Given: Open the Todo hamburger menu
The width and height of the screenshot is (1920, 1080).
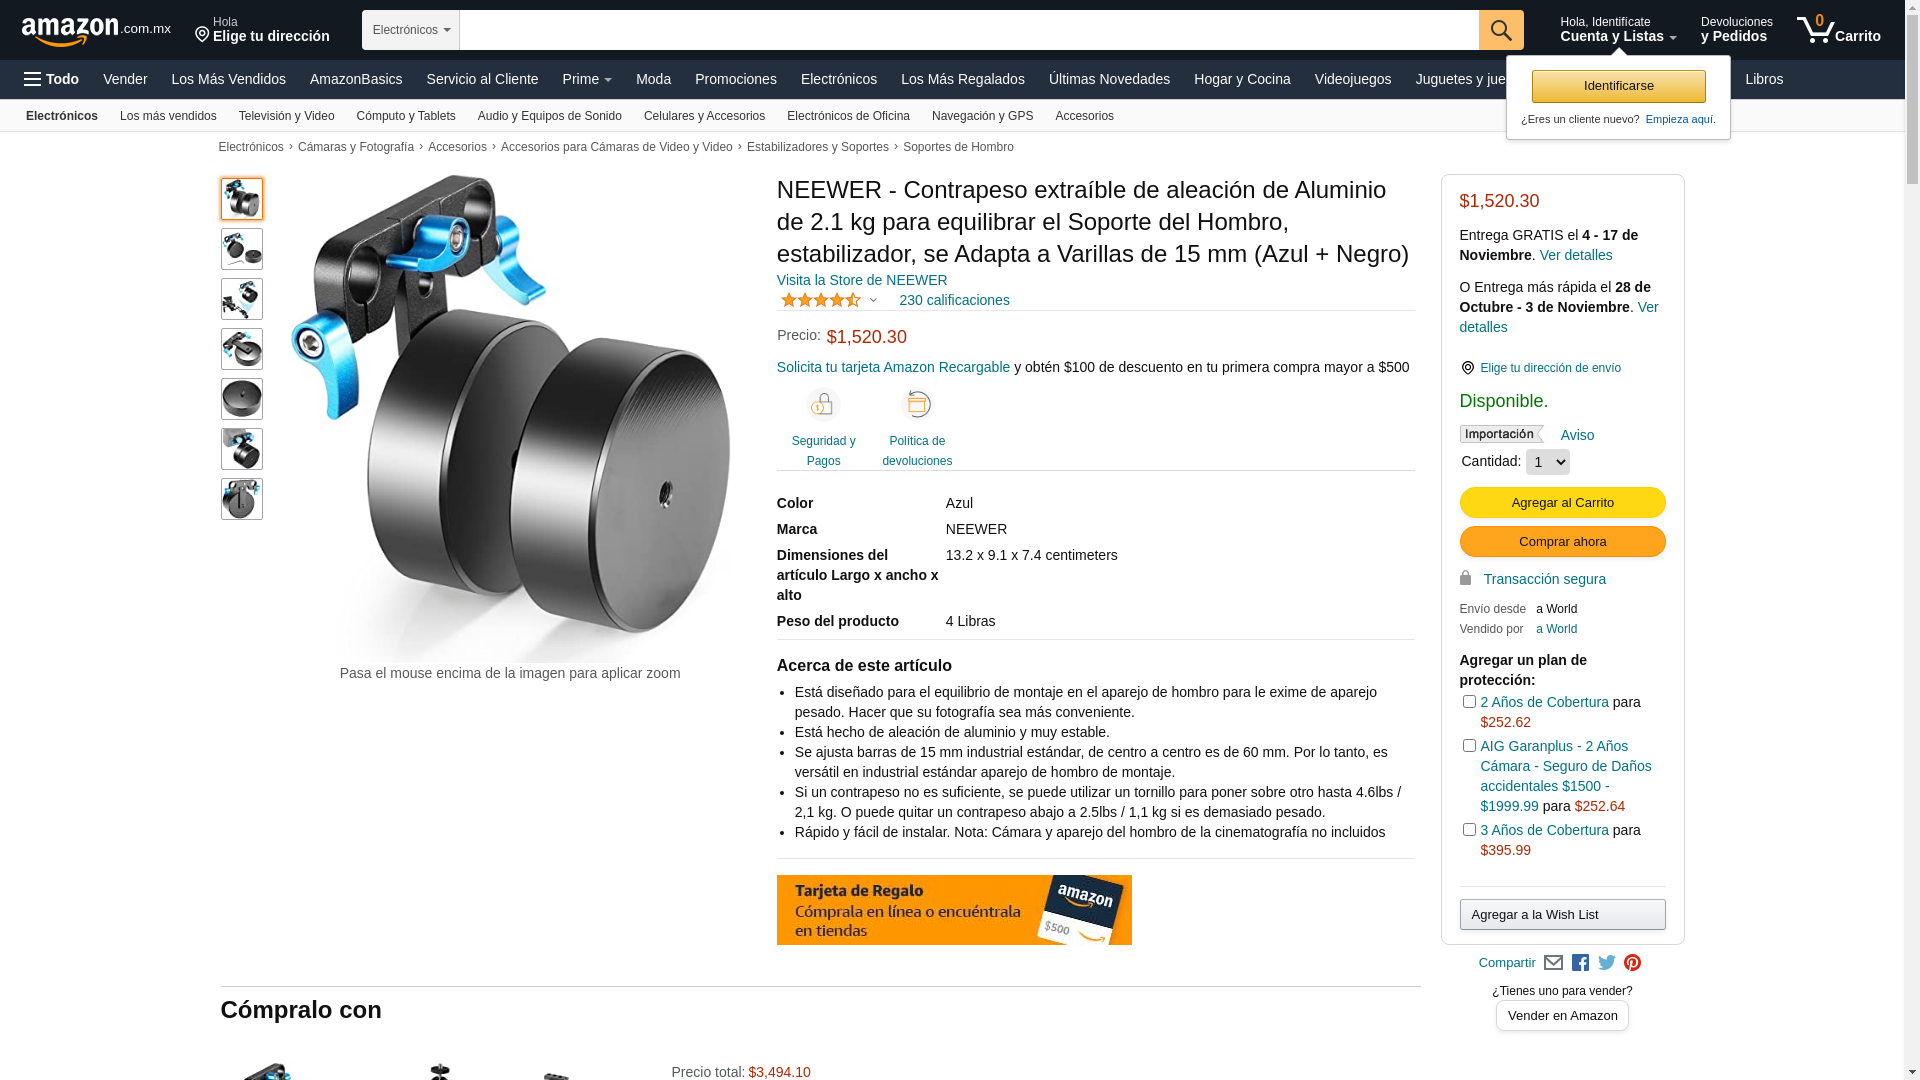Looking at the screenshot, I should [51, 79].
